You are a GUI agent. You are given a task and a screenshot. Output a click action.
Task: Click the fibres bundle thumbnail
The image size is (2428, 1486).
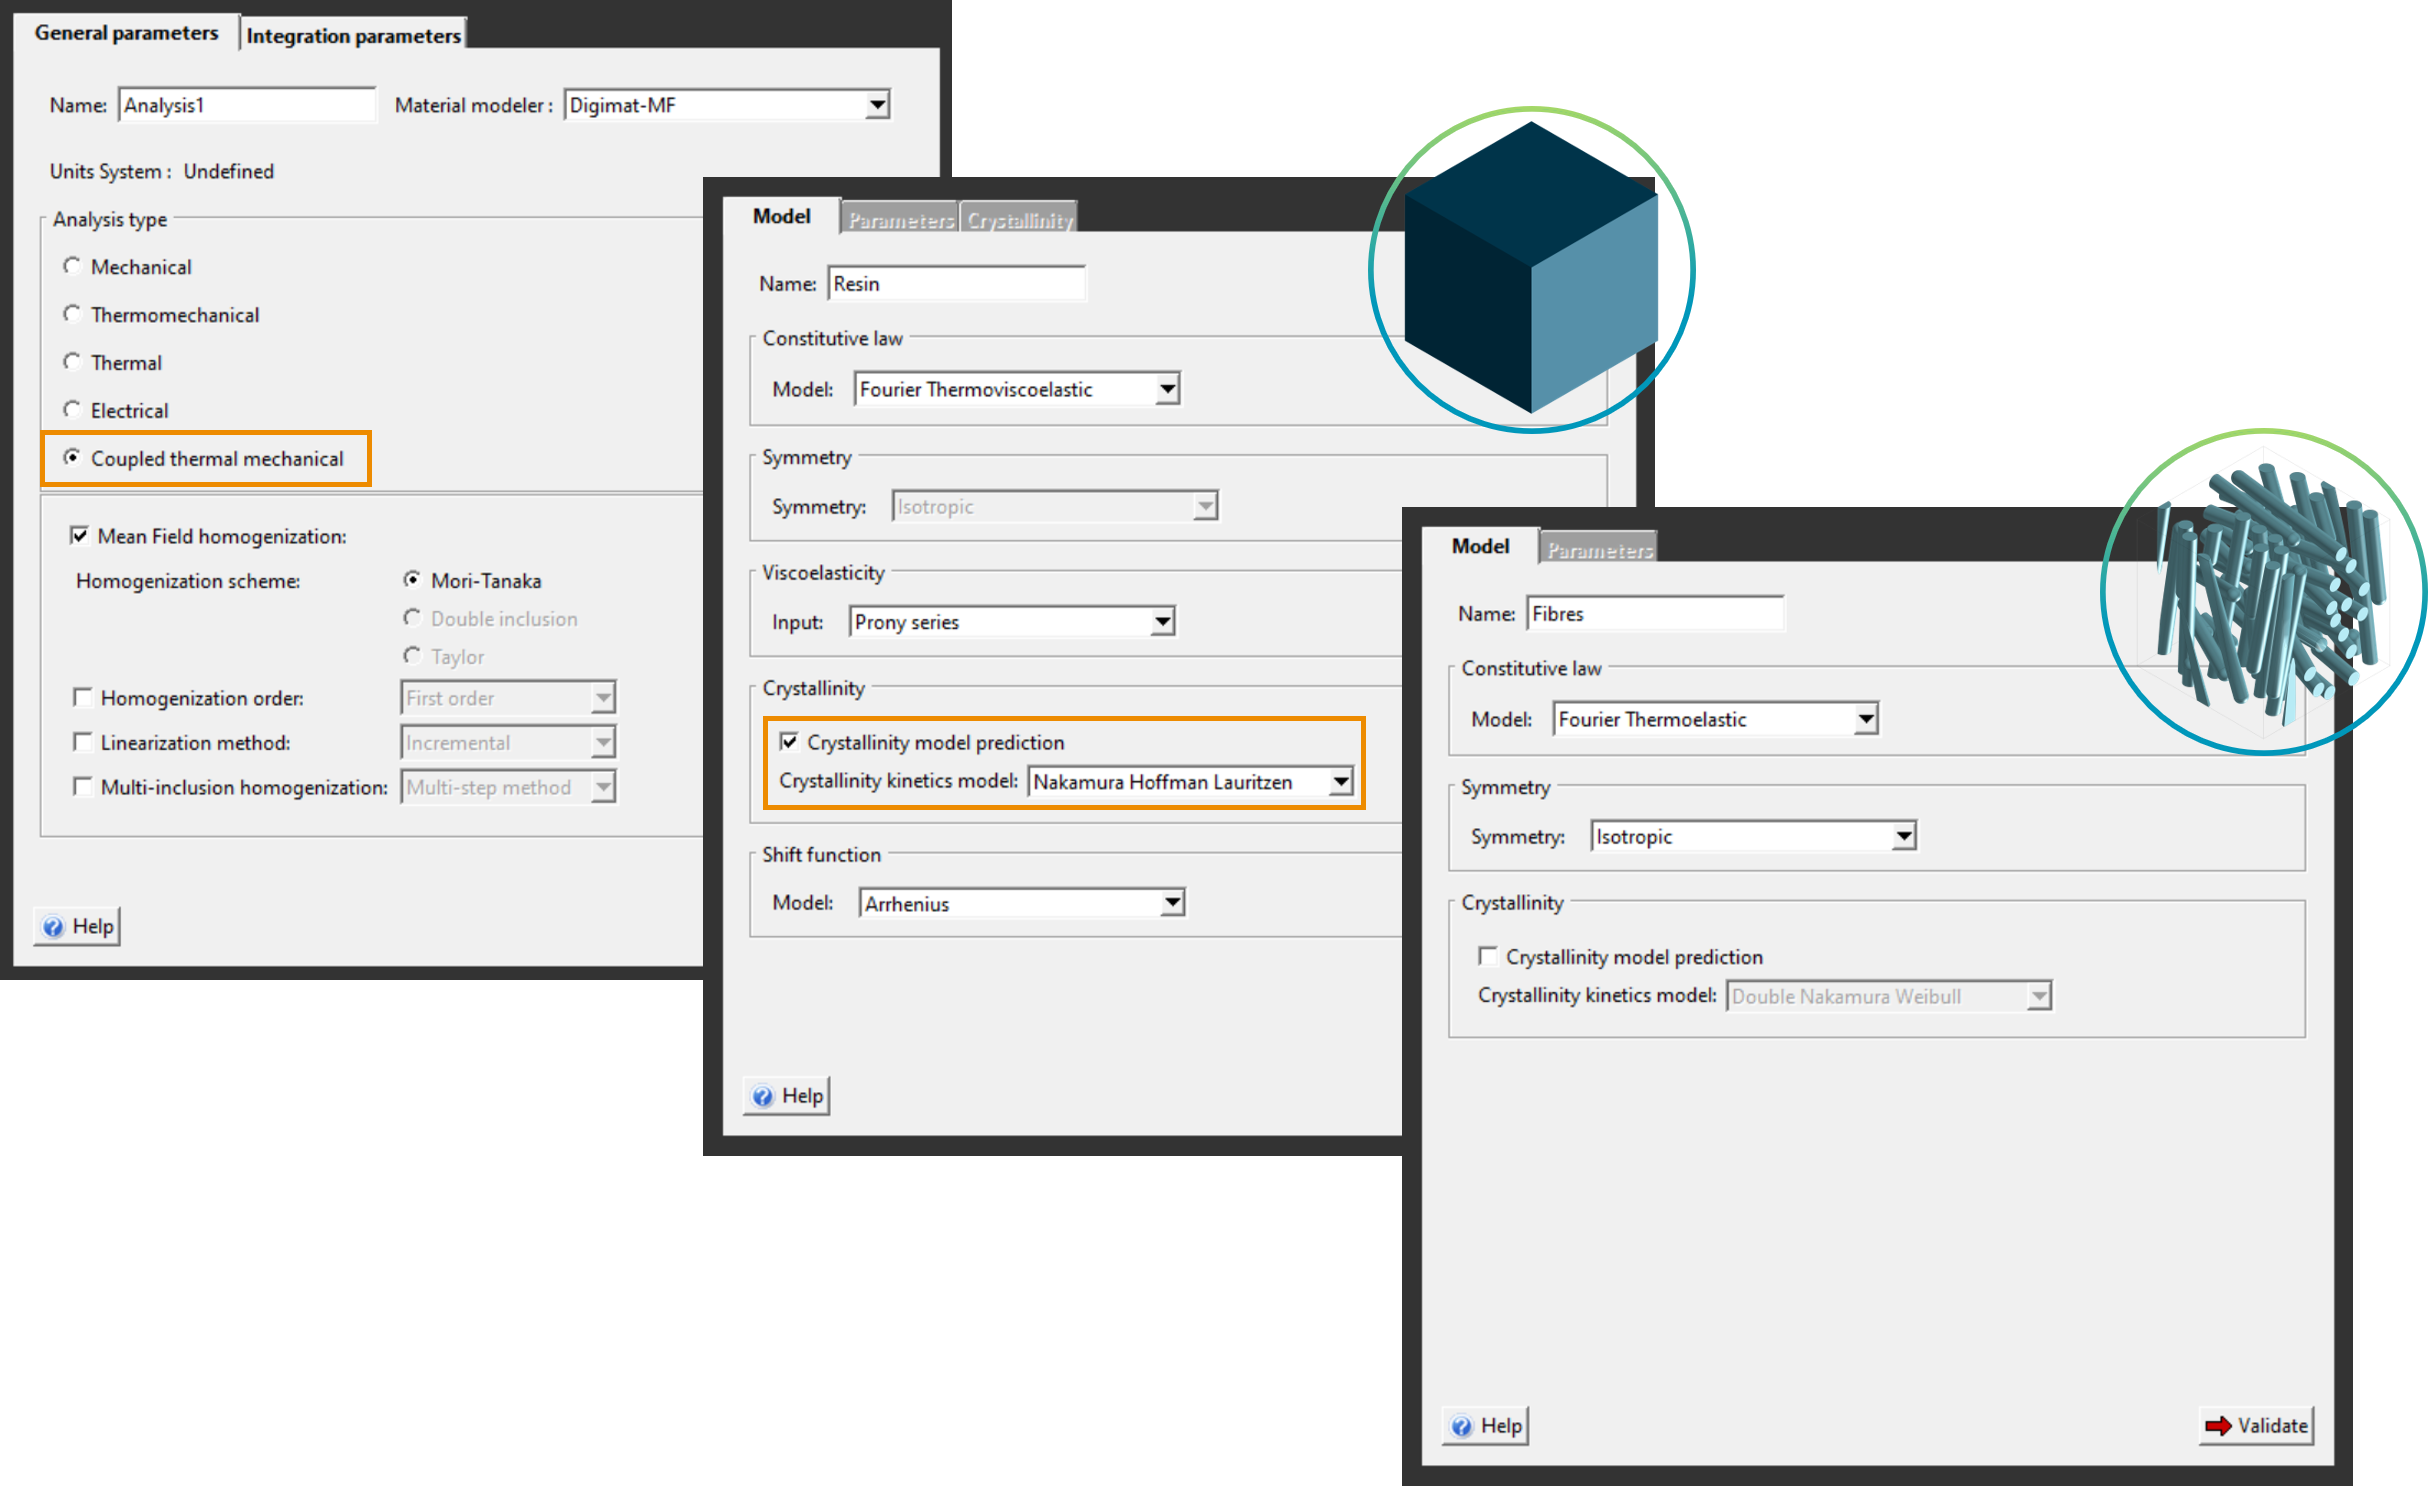point(2263,592)
